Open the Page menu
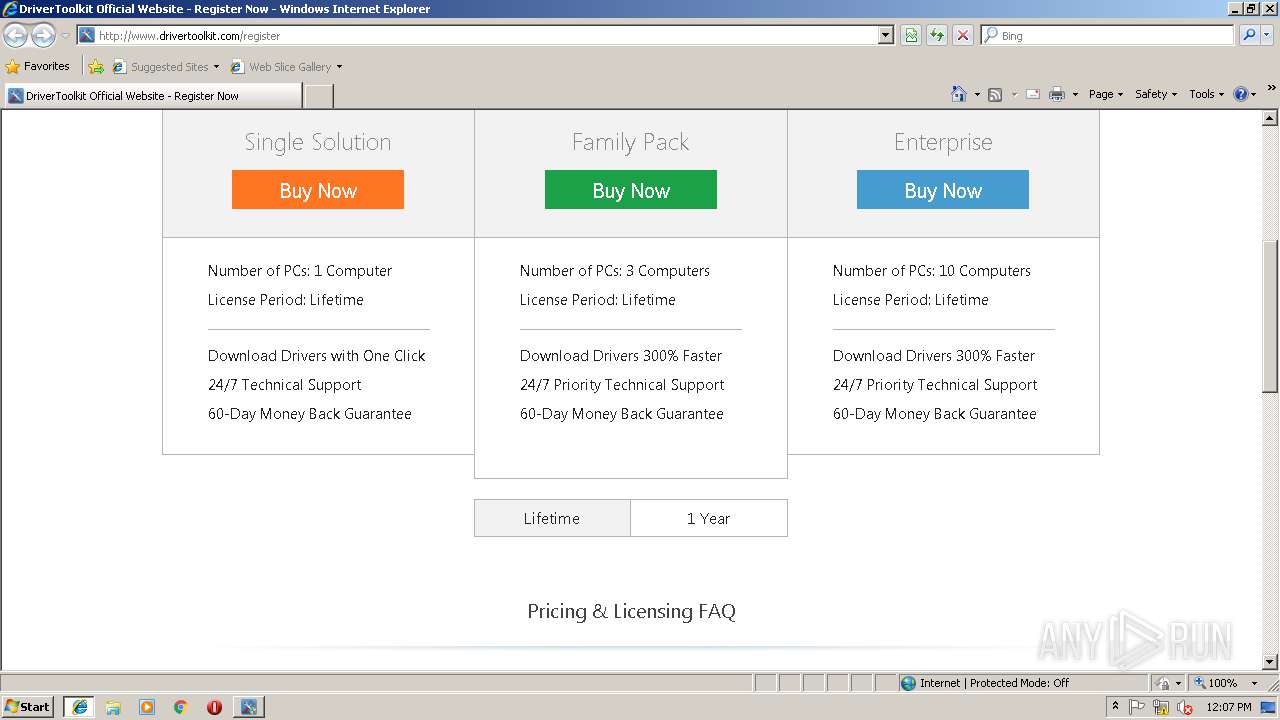The width and height of the screenshot is (1280, 720). [1106, 94]
